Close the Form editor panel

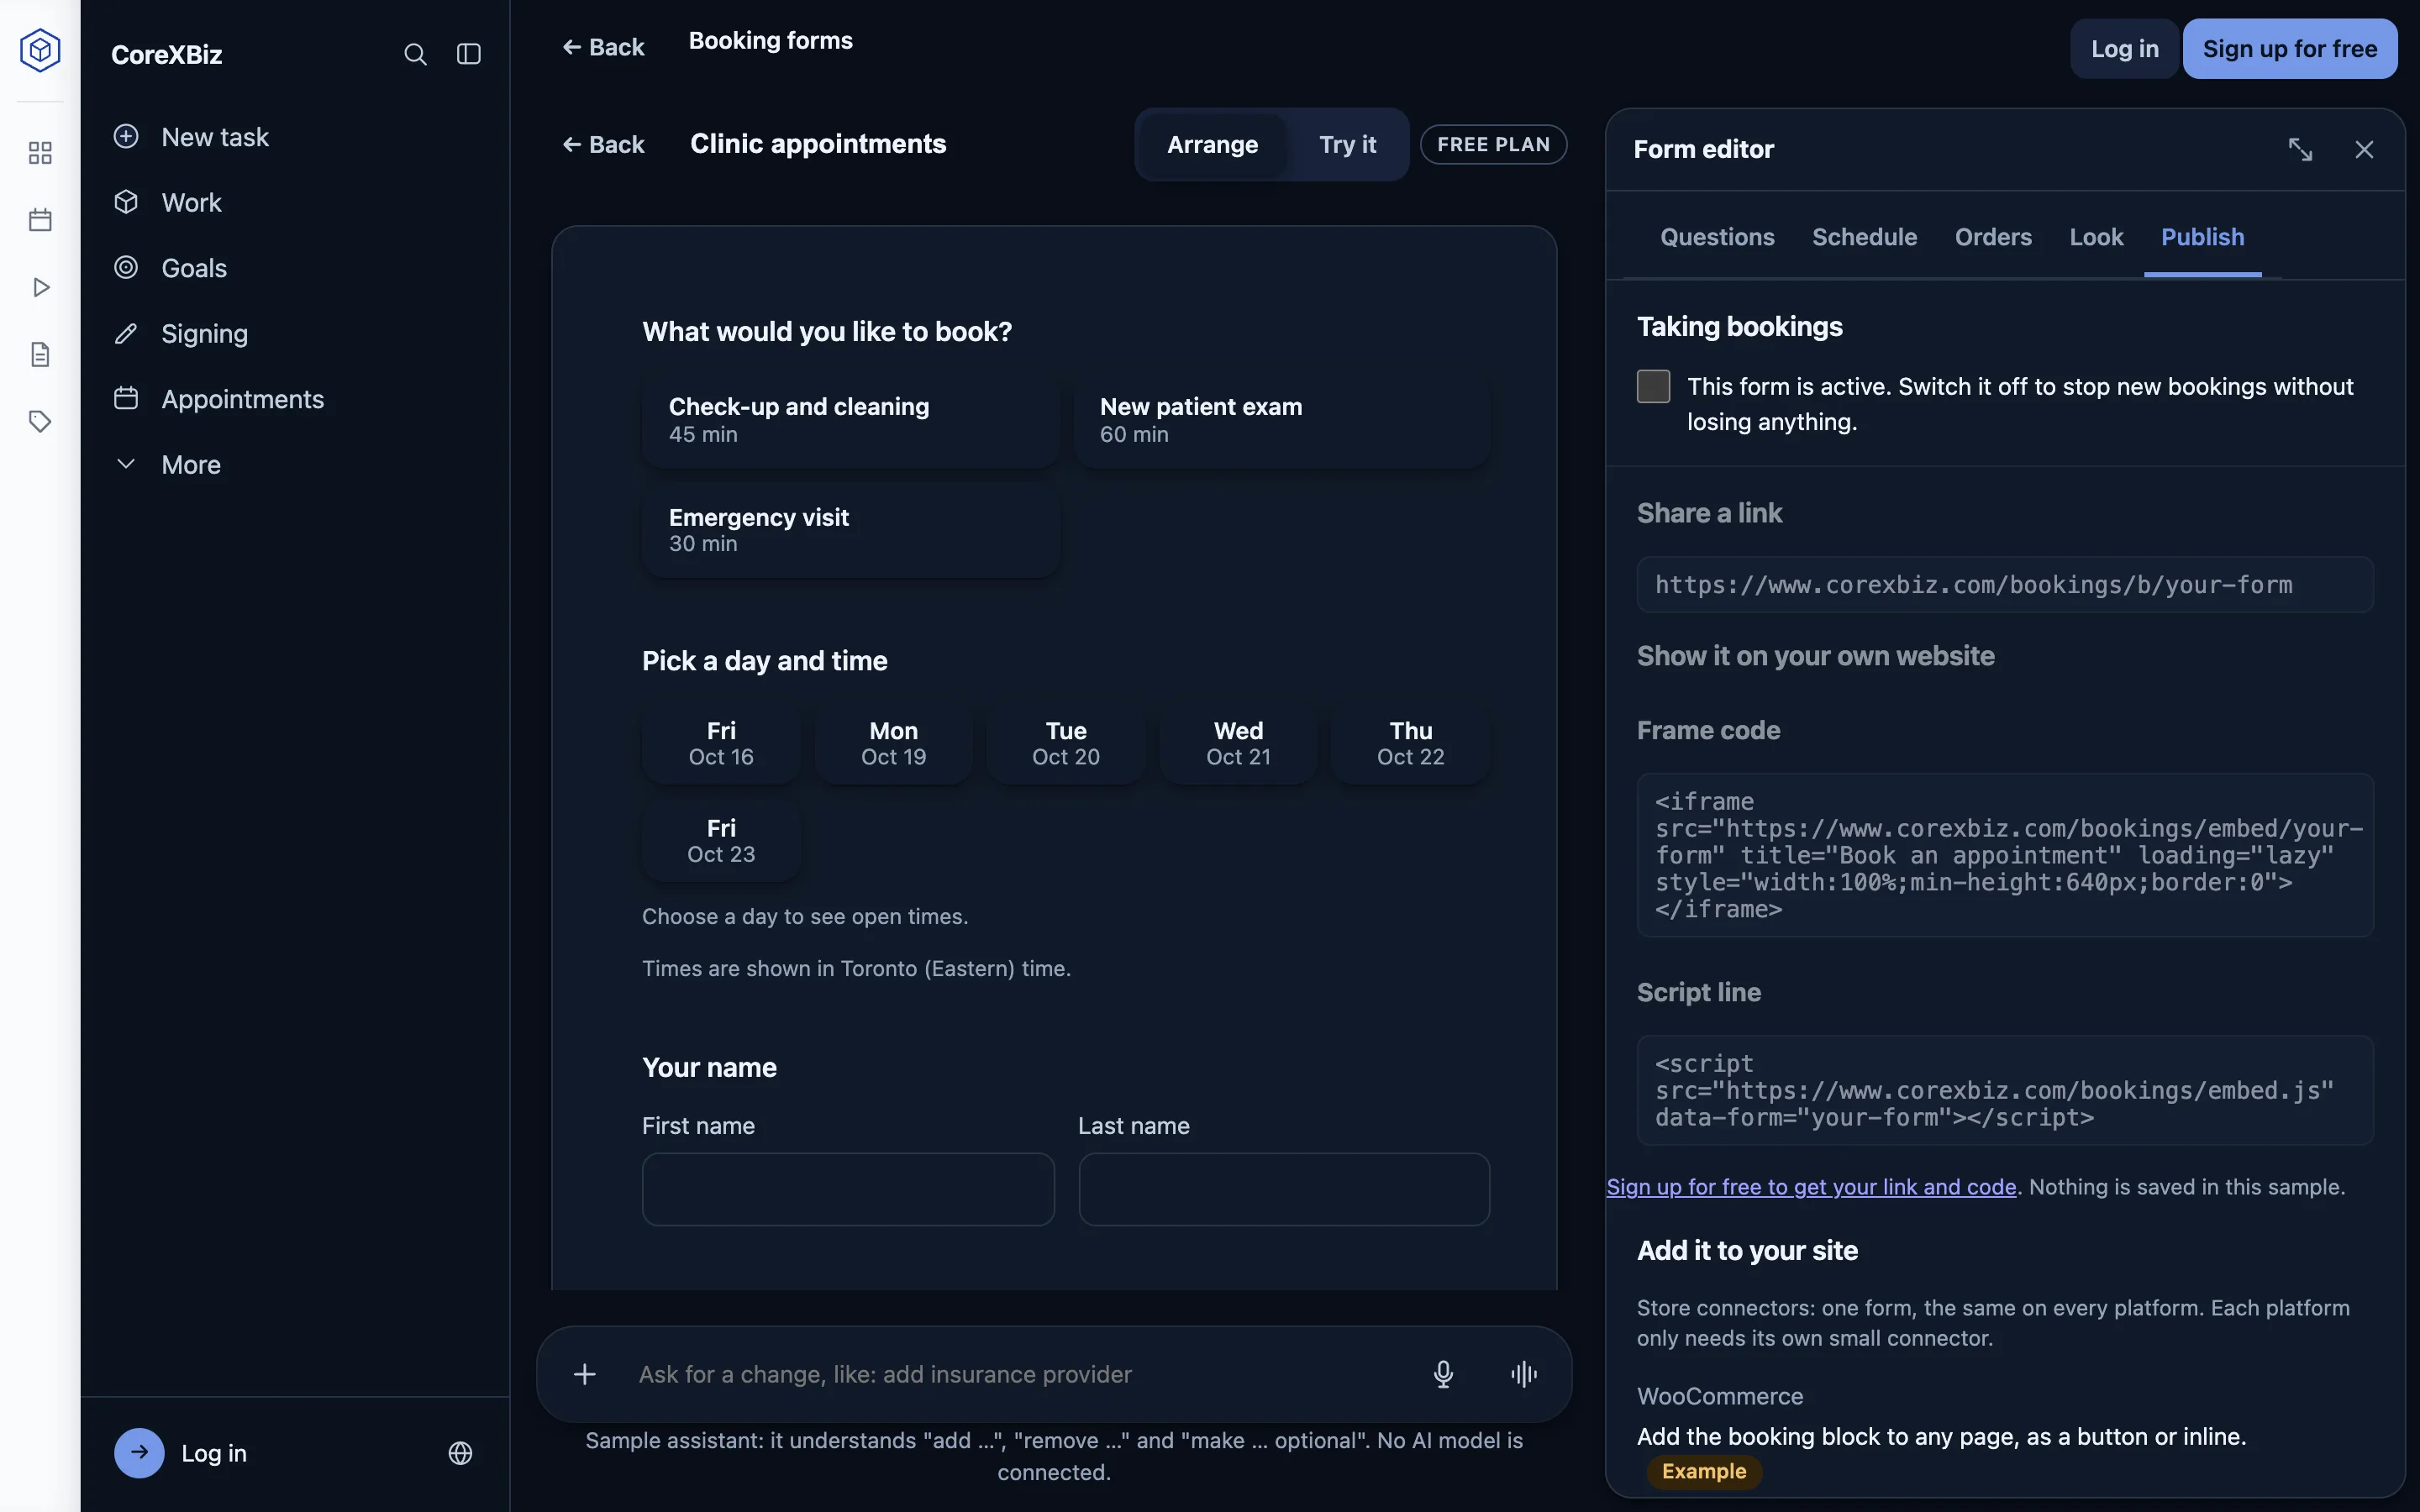click(x=2364, y=149)
